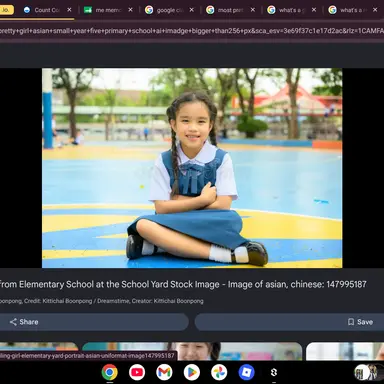Click the green favicon of the 'me meme' tab
This screenshot has height=384, width=384.
coord(88,10)
